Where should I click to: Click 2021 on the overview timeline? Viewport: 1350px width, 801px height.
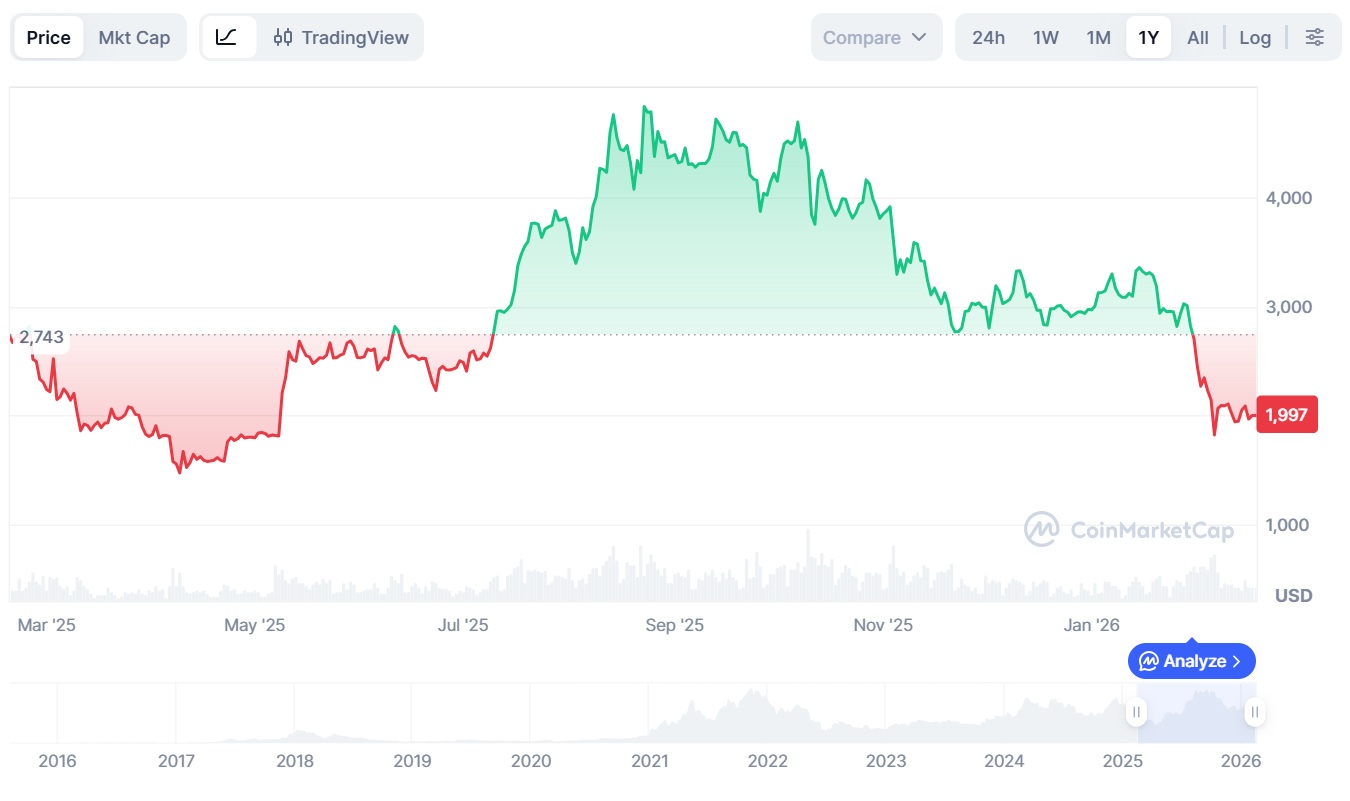tap(650, 761)
